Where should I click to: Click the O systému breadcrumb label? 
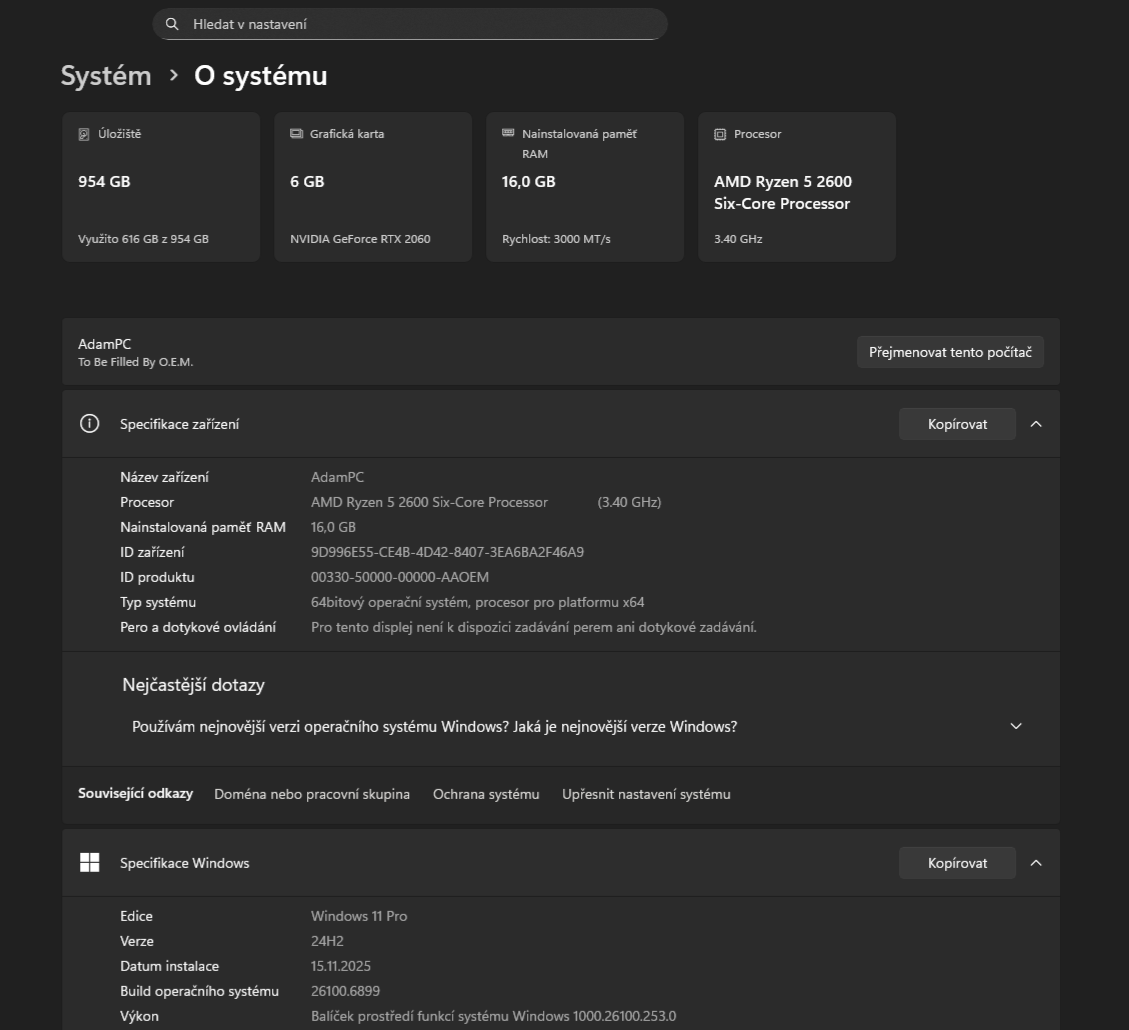(x=258, y=75)
